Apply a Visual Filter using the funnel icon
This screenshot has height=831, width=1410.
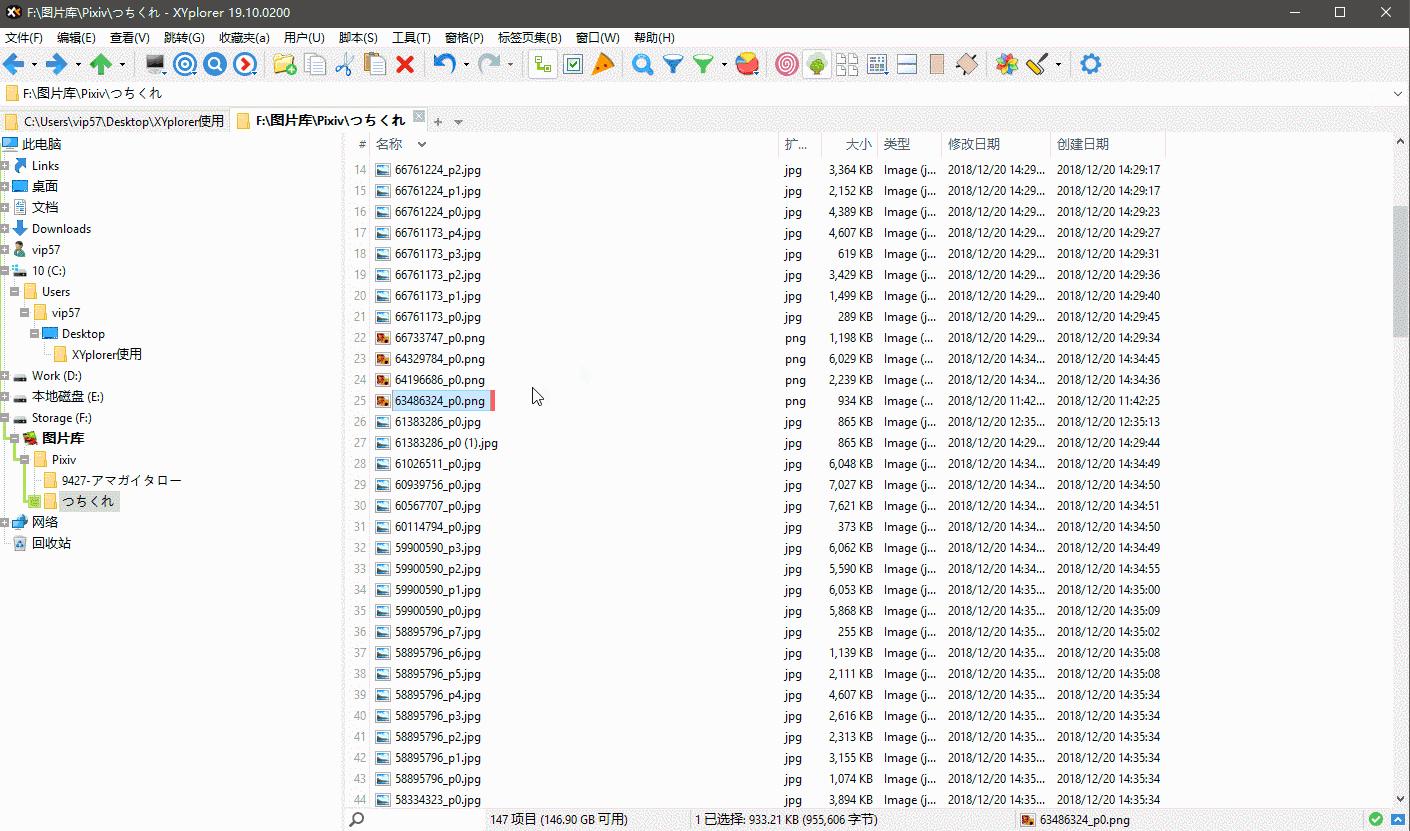click(672, 63)
